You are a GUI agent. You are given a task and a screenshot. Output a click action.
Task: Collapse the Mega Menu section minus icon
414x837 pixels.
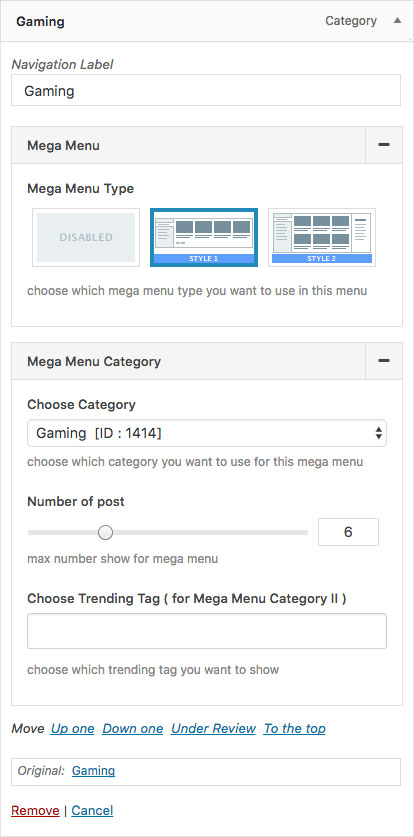point(384,145)
